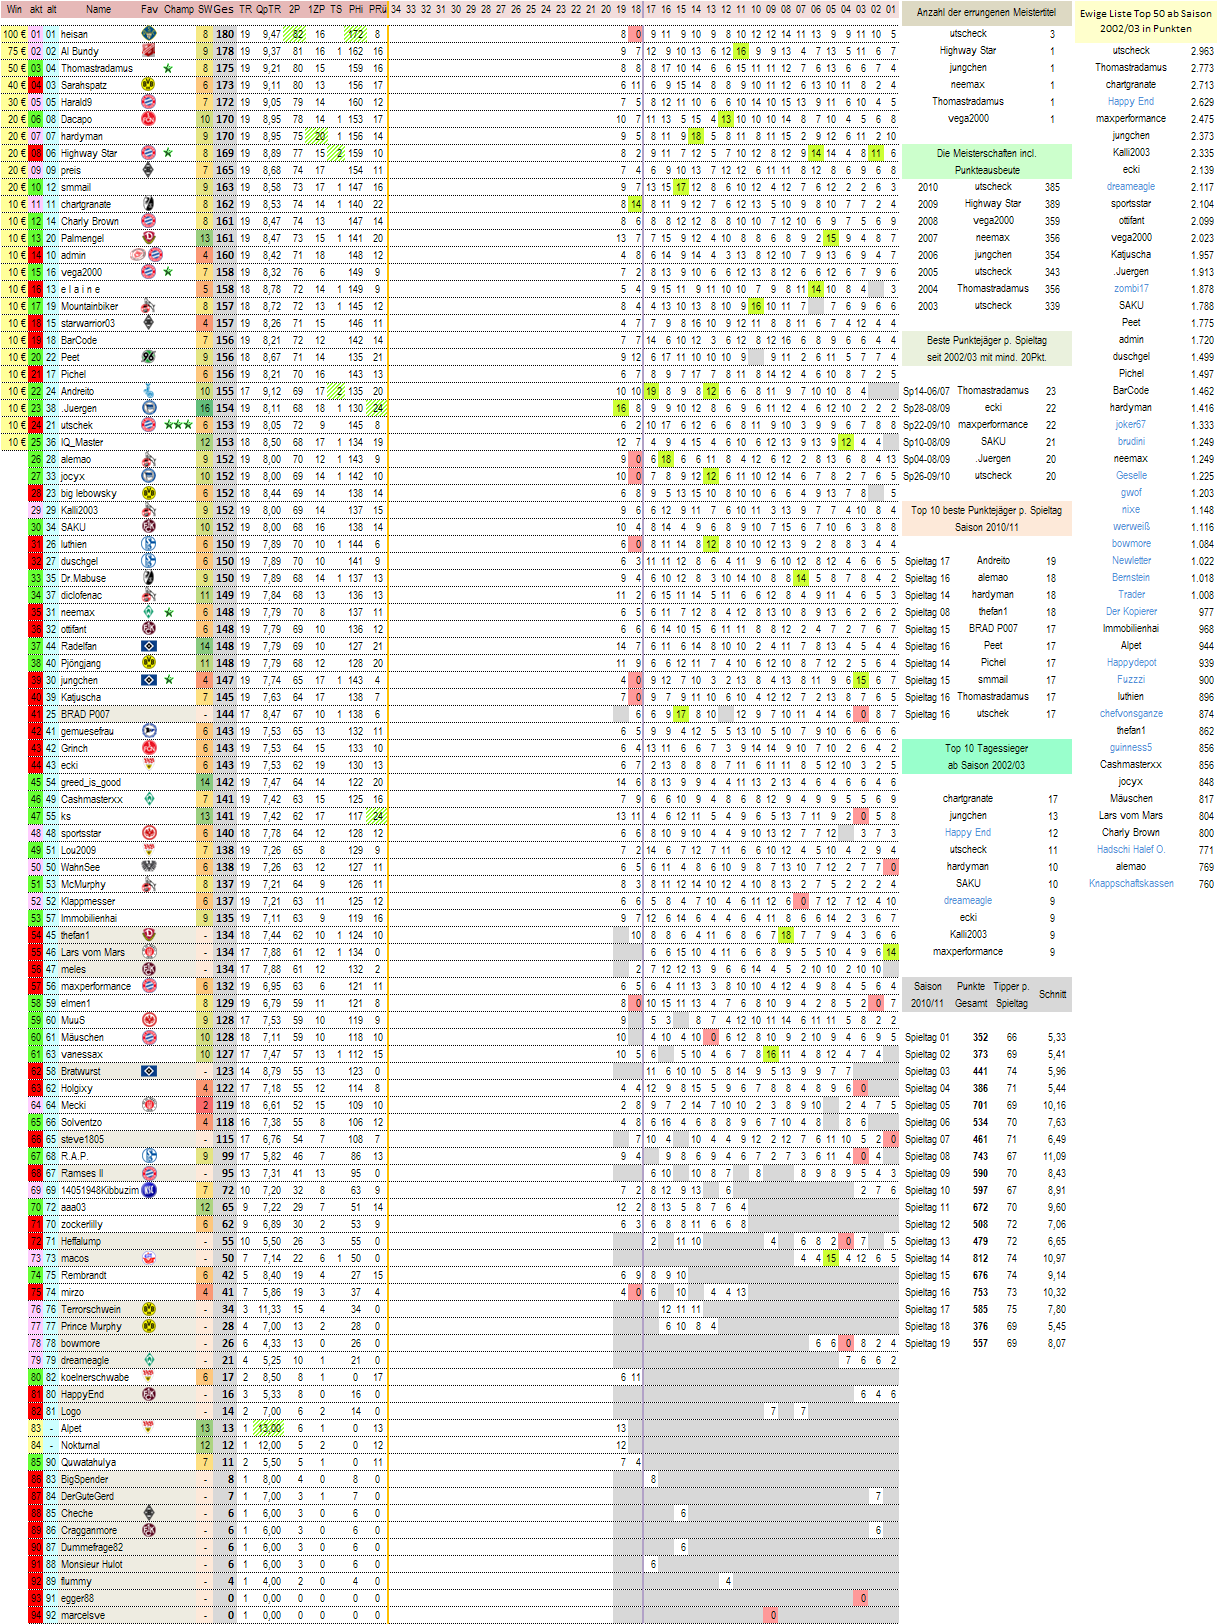This screenshot has width=1217, height=1624.
Task: Click the 812 total for Spieltag 14
Action: pyautogui.click(x=980, y=1258)
